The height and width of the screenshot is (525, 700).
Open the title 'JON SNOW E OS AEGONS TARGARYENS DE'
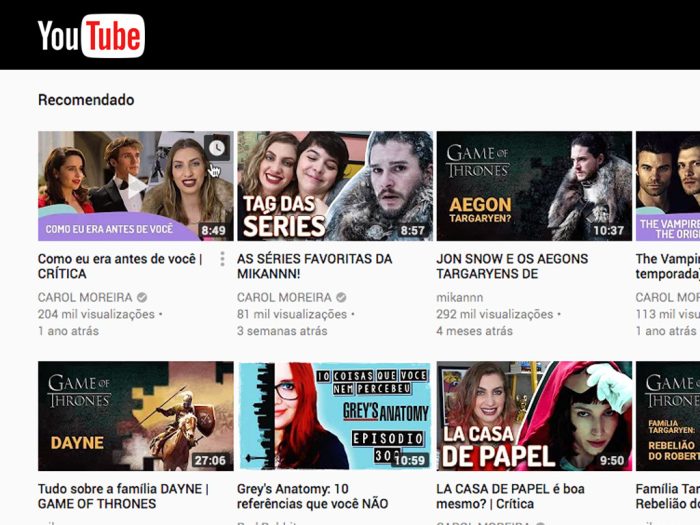click(512, 266)
